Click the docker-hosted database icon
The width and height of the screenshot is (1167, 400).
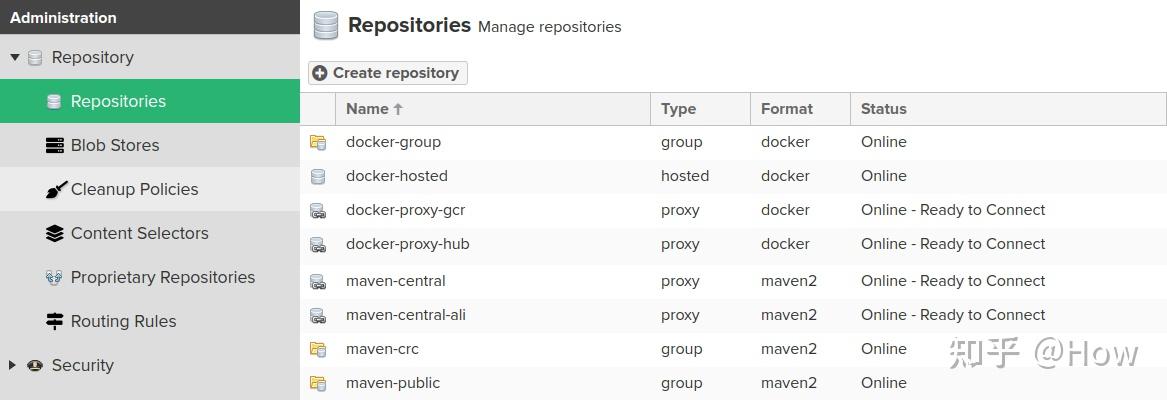(318, 176)
